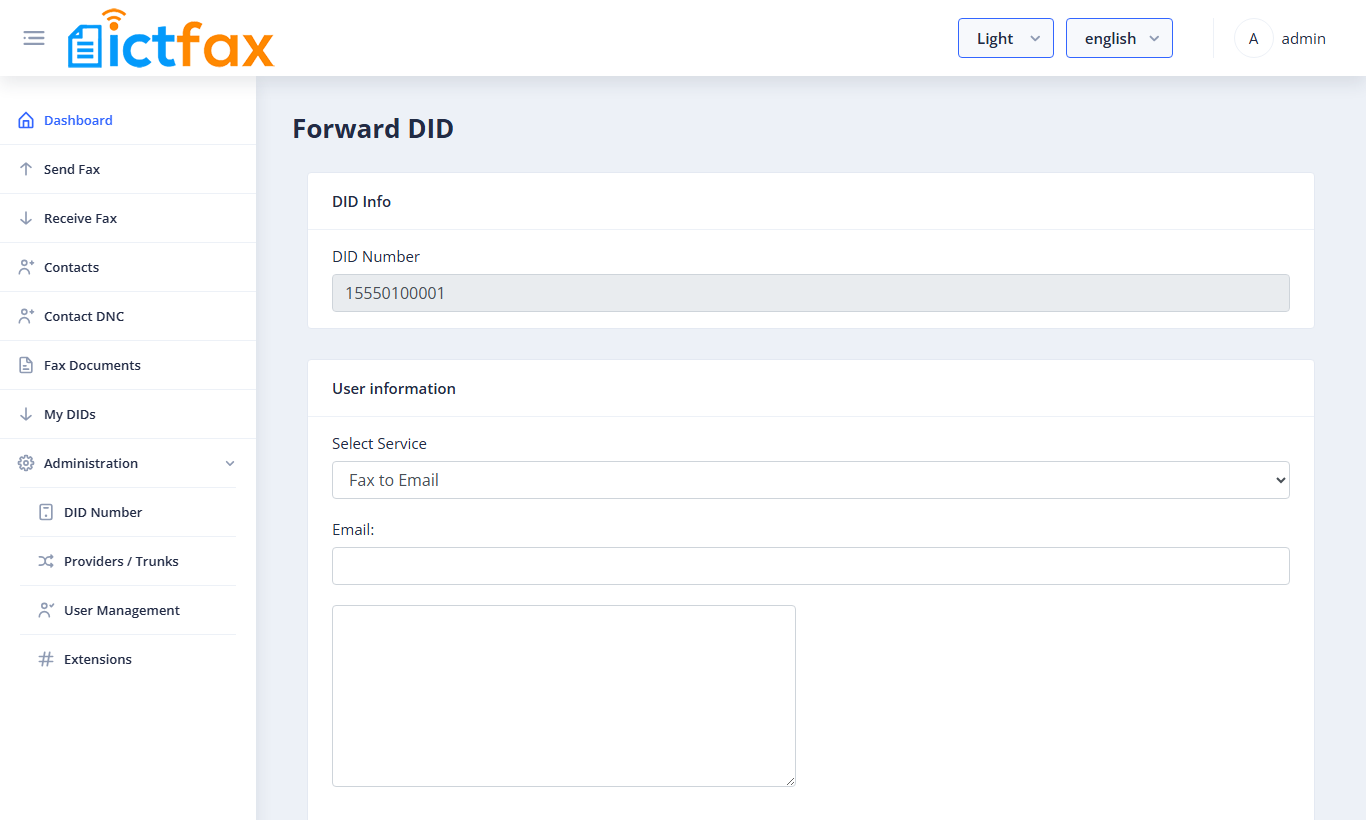Click the User Management person-check icon
The height and width of the screenshot is (820, 1366).
click(46, 610)
